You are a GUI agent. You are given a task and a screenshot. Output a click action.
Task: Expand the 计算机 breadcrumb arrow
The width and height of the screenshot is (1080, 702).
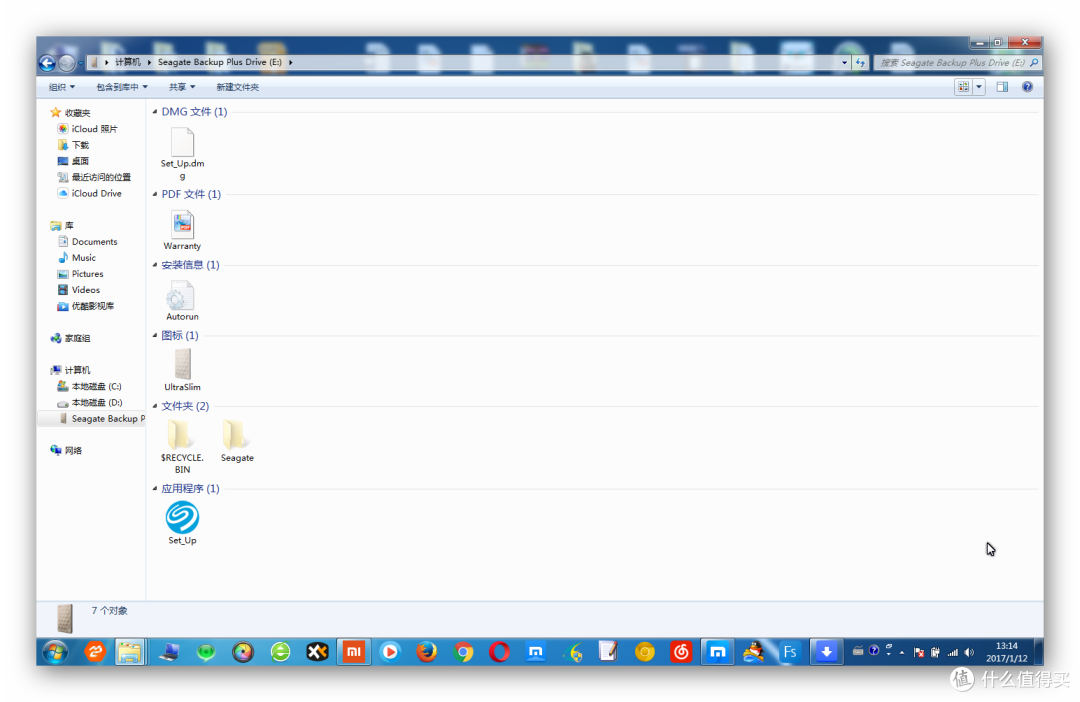coord(149,62)
